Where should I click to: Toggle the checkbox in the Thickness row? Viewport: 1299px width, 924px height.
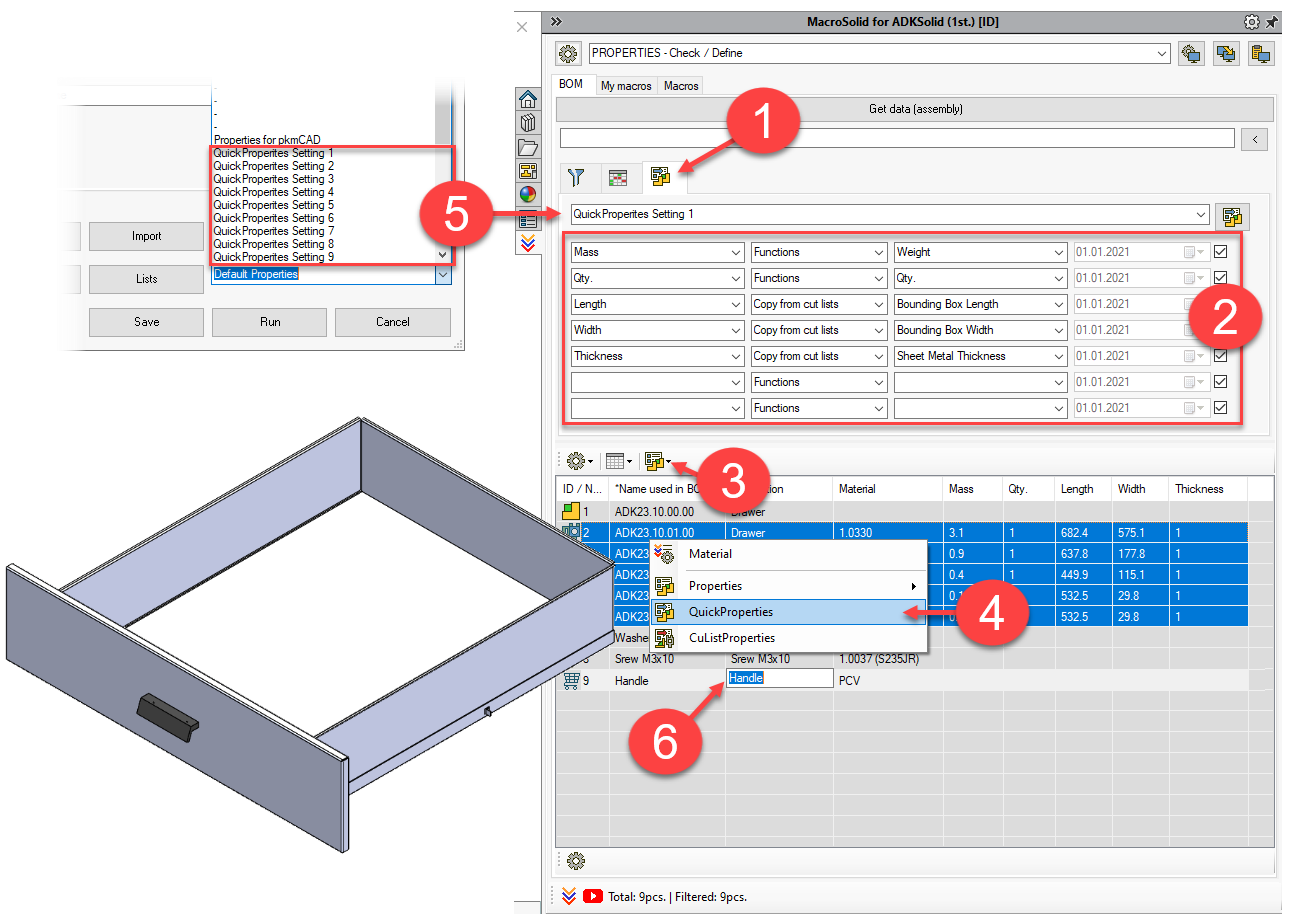click(x=1220, y=356)
